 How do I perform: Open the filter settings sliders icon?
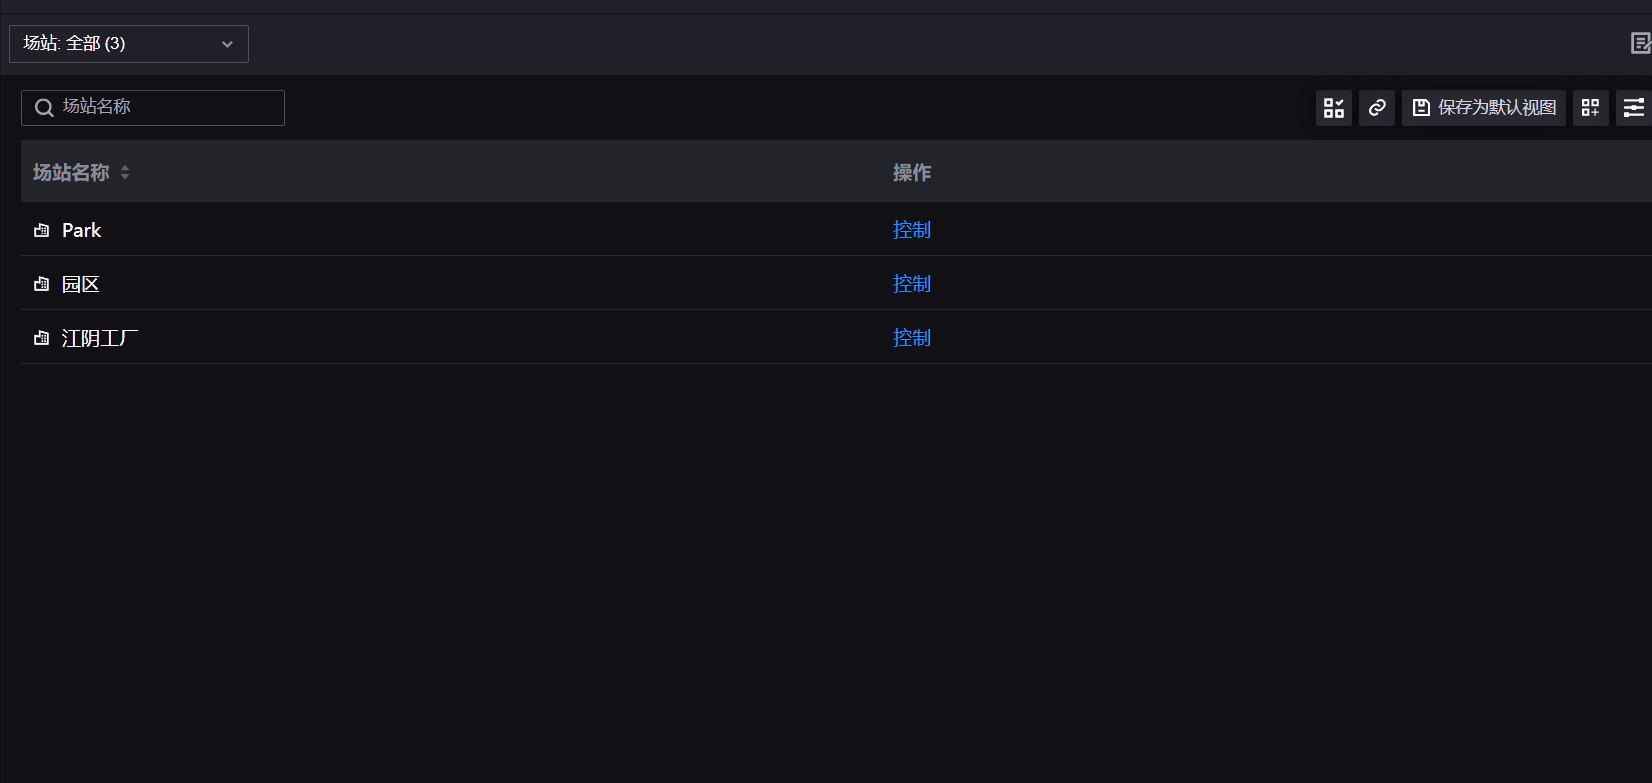pyautogui.click(x=1634, y=107)
